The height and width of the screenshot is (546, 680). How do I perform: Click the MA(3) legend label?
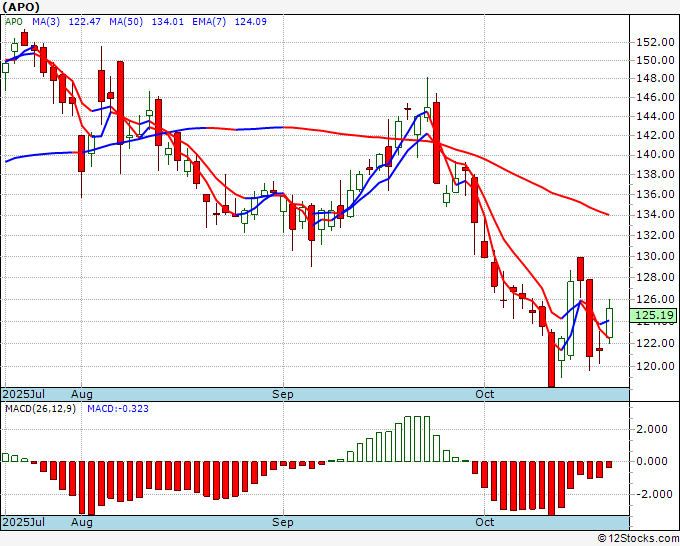[46, 22]
